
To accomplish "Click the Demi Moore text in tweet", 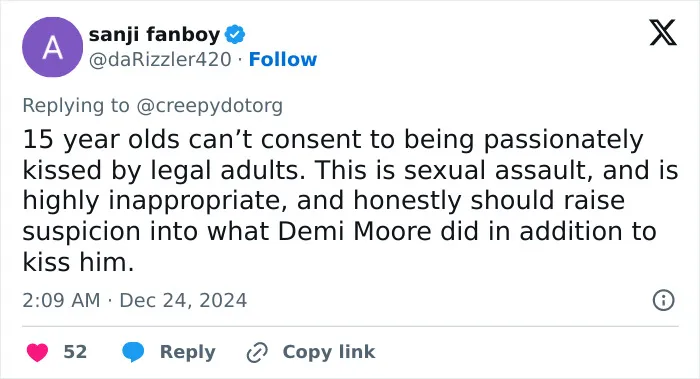I will pyautogui.click(x=355, y=231).
